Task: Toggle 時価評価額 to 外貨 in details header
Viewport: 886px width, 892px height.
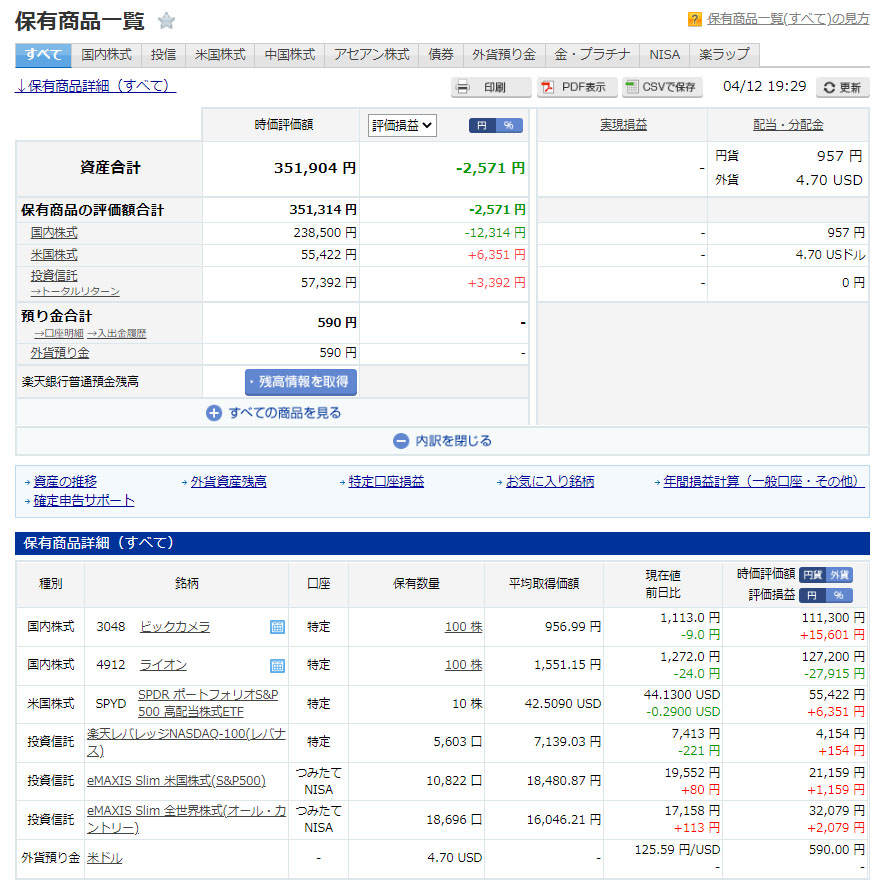Action: pyautogui.click(x=840, y=575)
